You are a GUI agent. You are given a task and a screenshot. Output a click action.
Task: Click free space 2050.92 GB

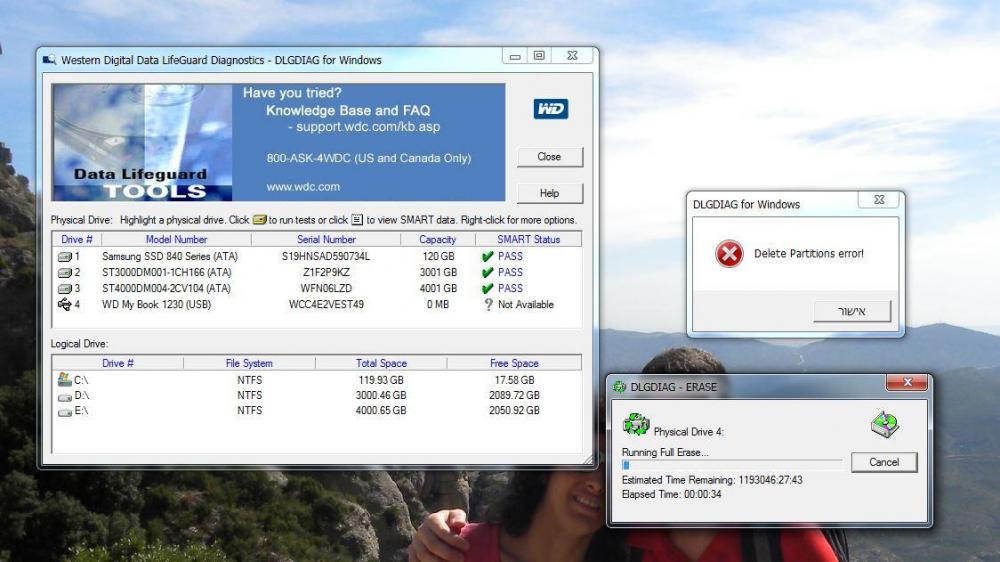coord(514,411)
